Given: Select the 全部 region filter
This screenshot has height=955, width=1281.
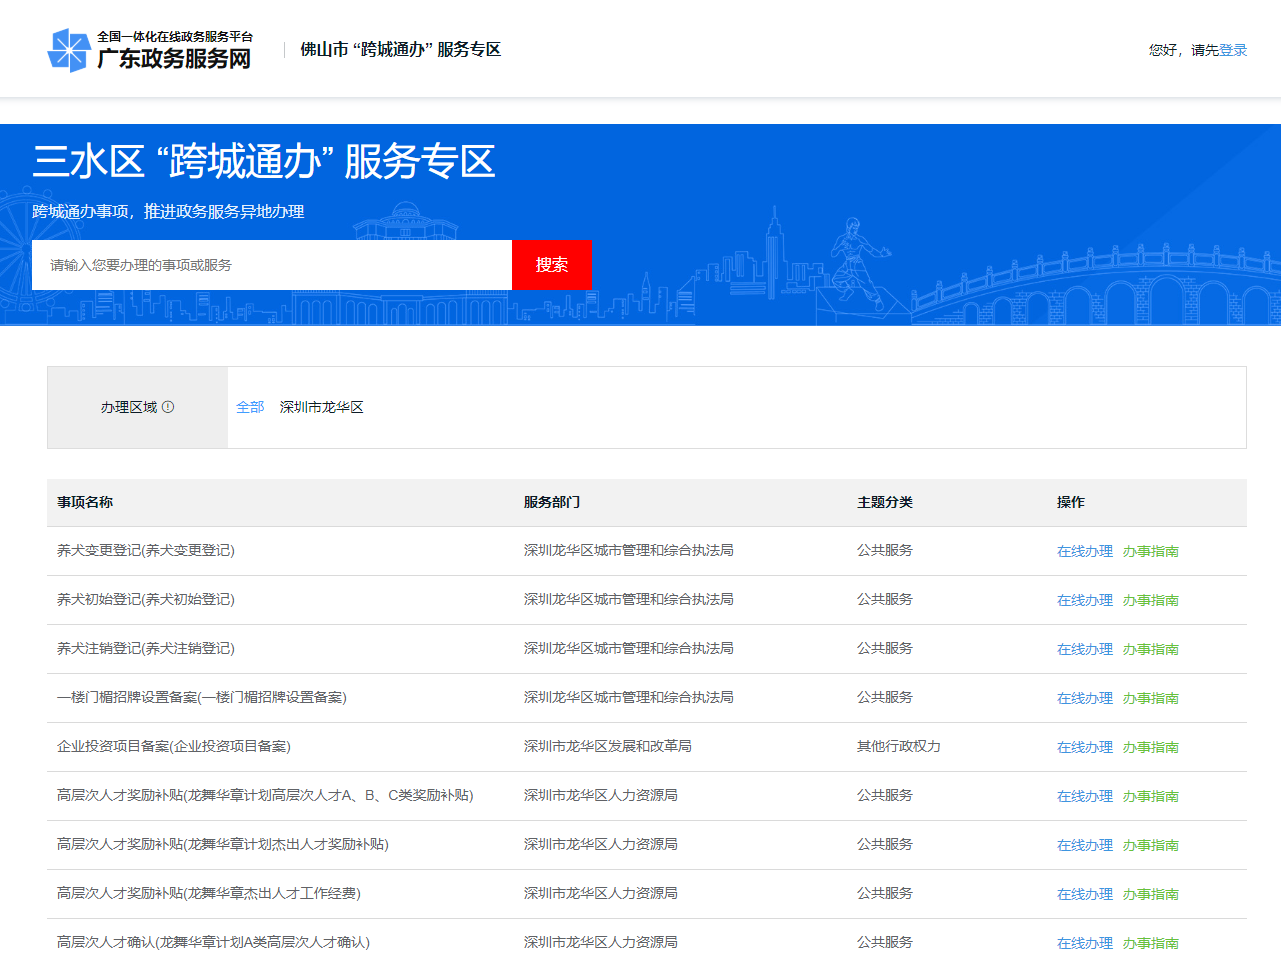Looking at the screenshot, I should [250, 407].
